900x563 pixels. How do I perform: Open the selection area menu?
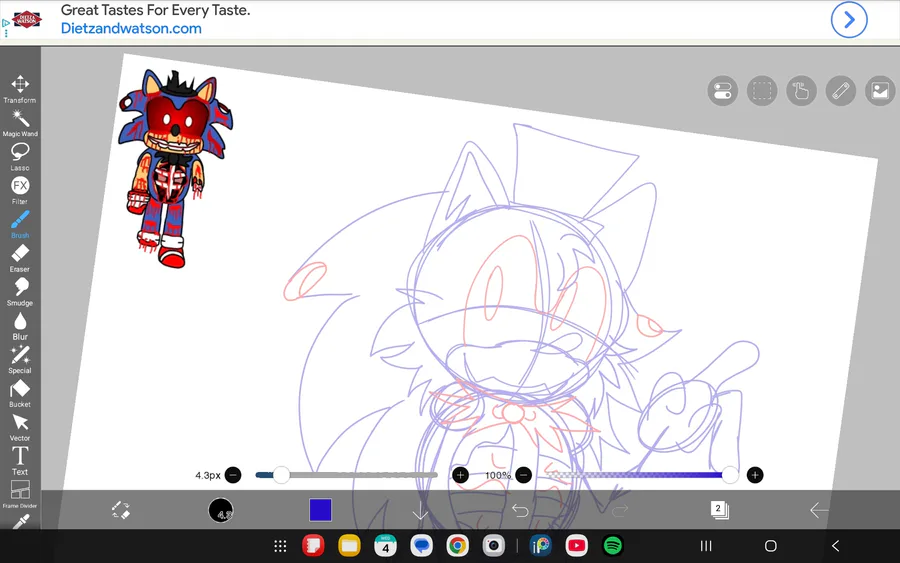pyautogui.click(x=762, y=91)
